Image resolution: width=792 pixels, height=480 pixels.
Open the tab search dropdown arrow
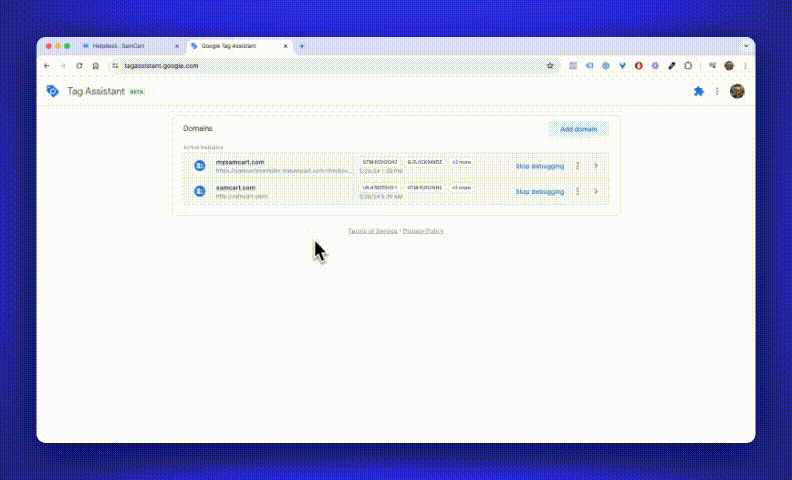[746, 46]
